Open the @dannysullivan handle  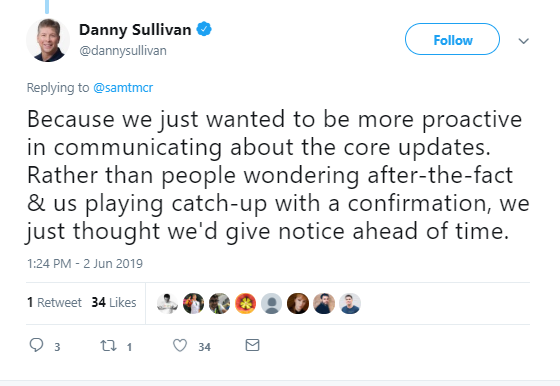tap(123, 51)
